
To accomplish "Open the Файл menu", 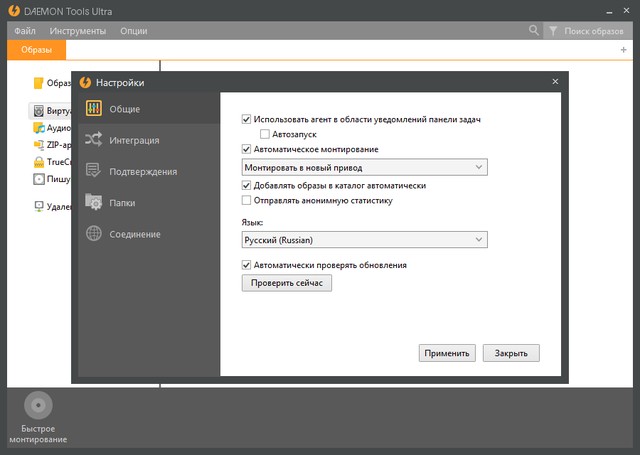I will pyautogui.click(x=25, y=31).
